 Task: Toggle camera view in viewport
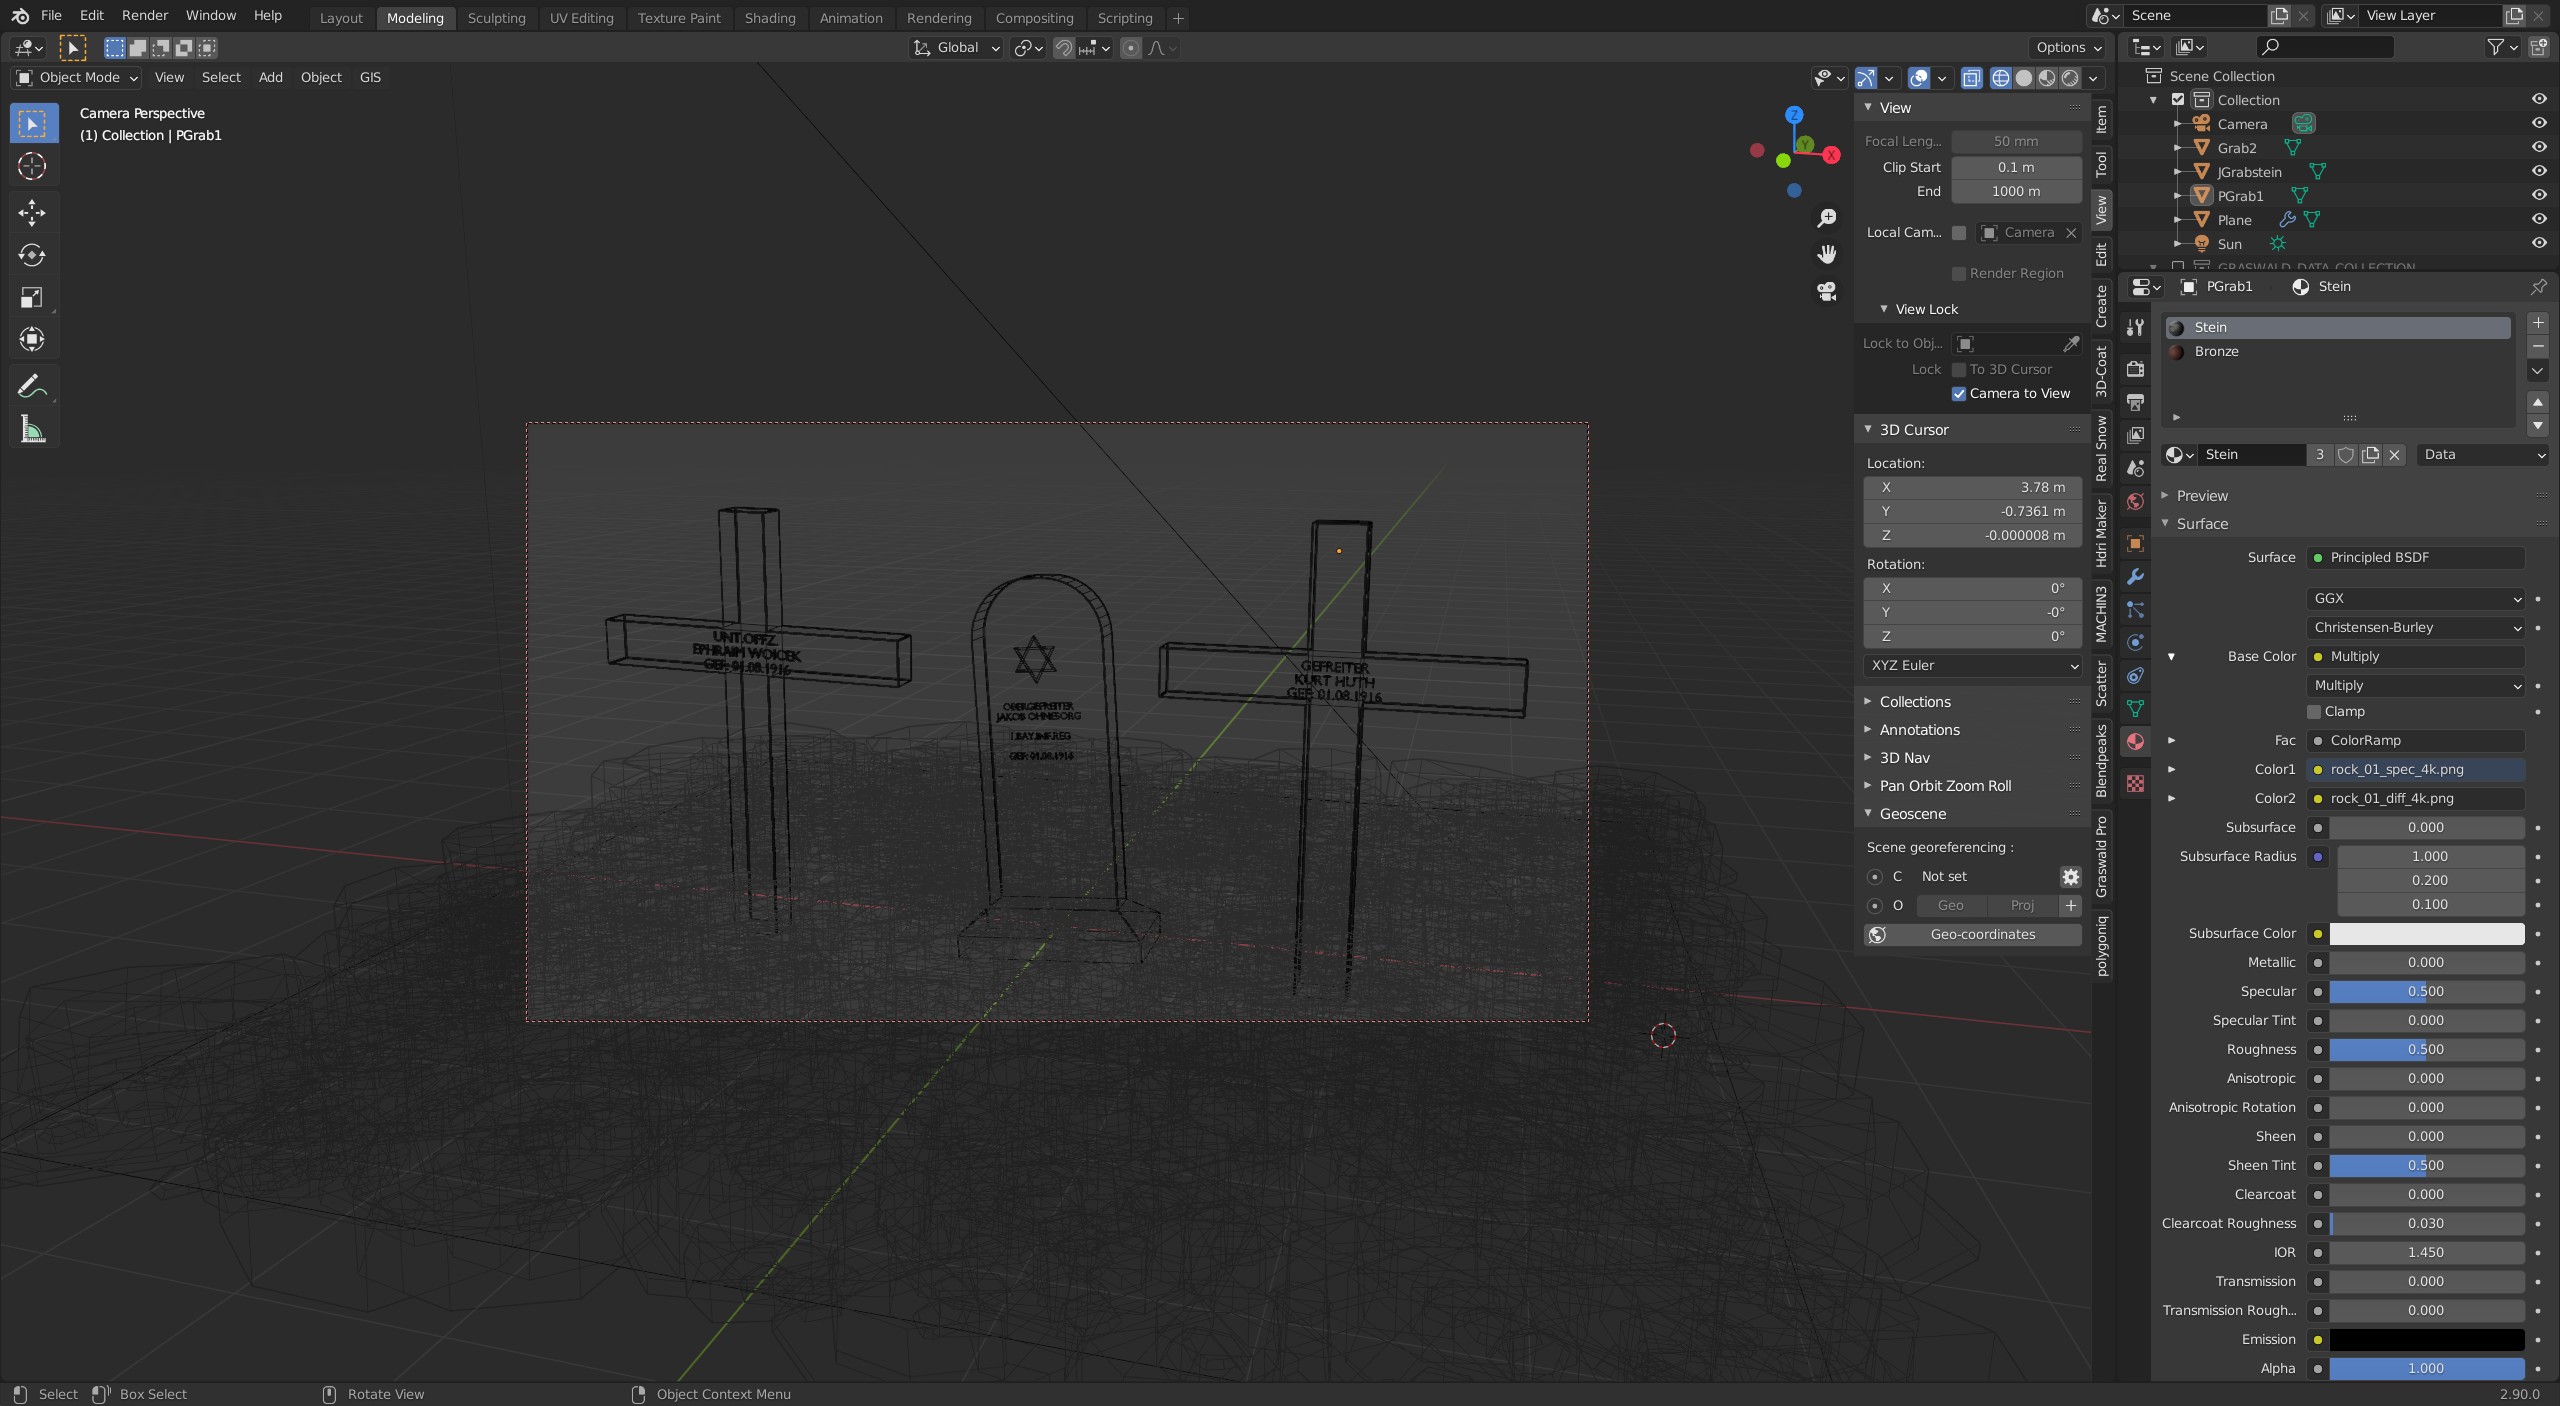coord(1827,291)
